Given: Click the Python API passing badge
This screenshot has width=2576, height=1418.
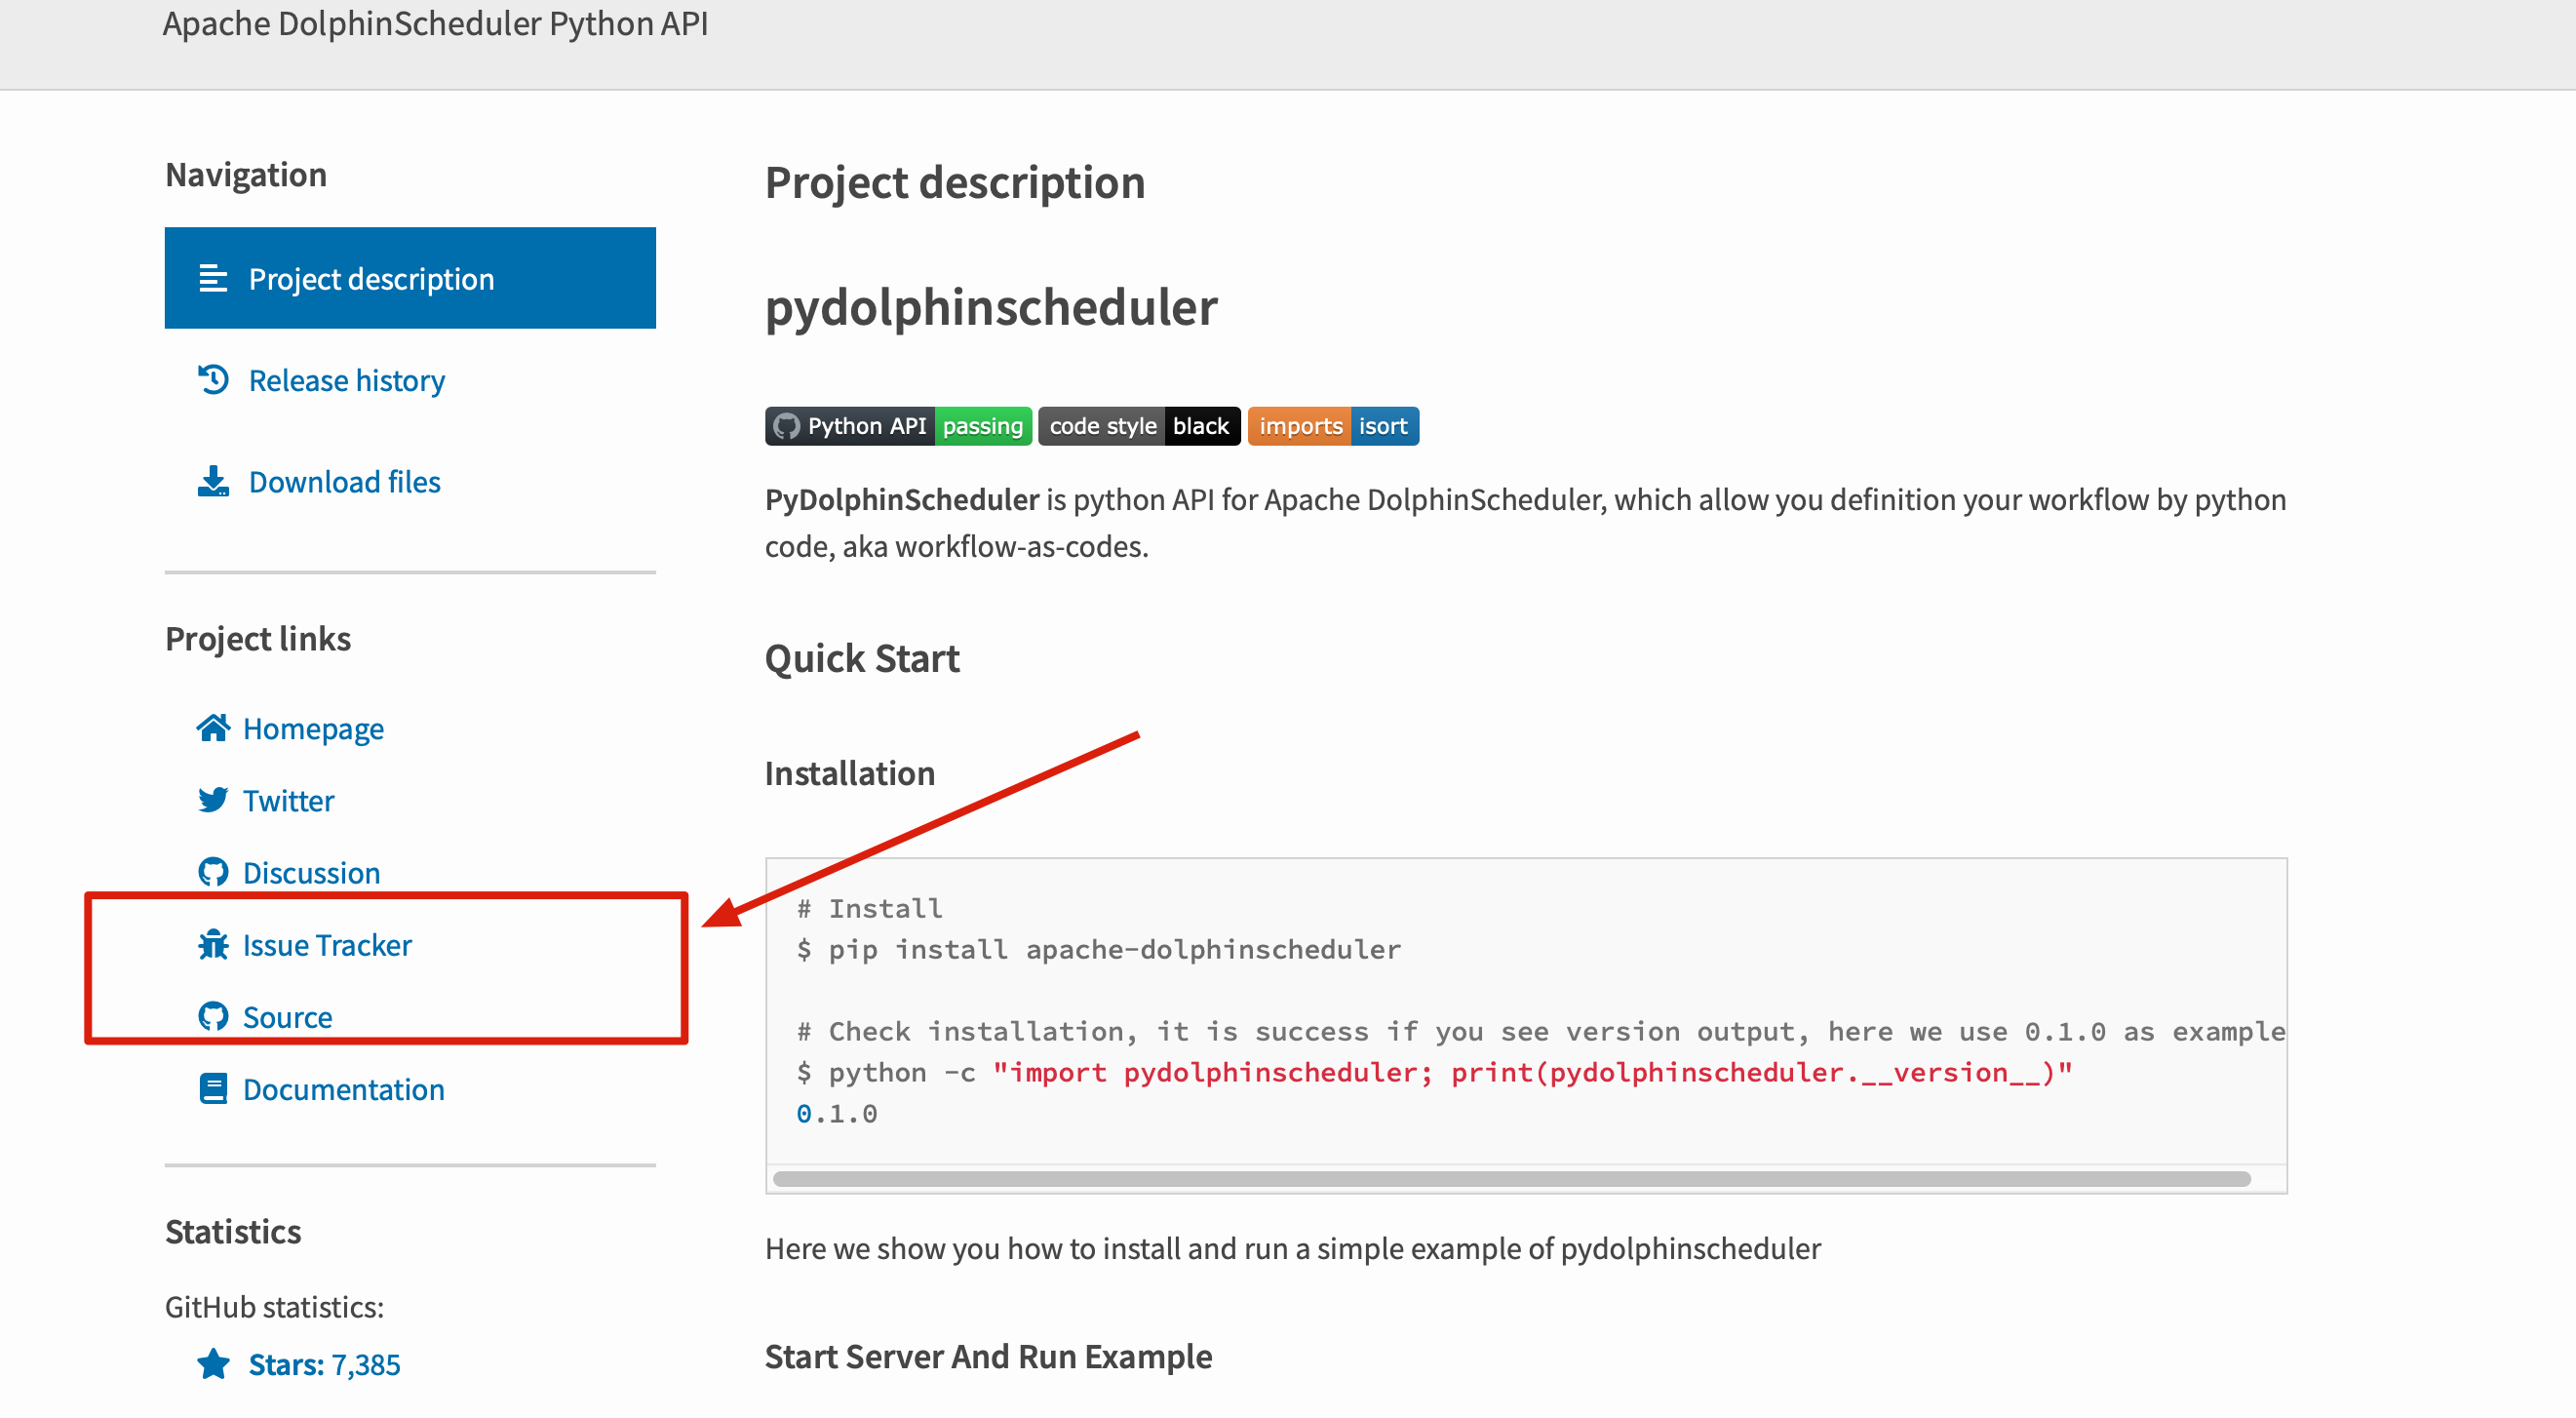Looking at the screenshot, I should pyautogui.click(x=898, y=426).
